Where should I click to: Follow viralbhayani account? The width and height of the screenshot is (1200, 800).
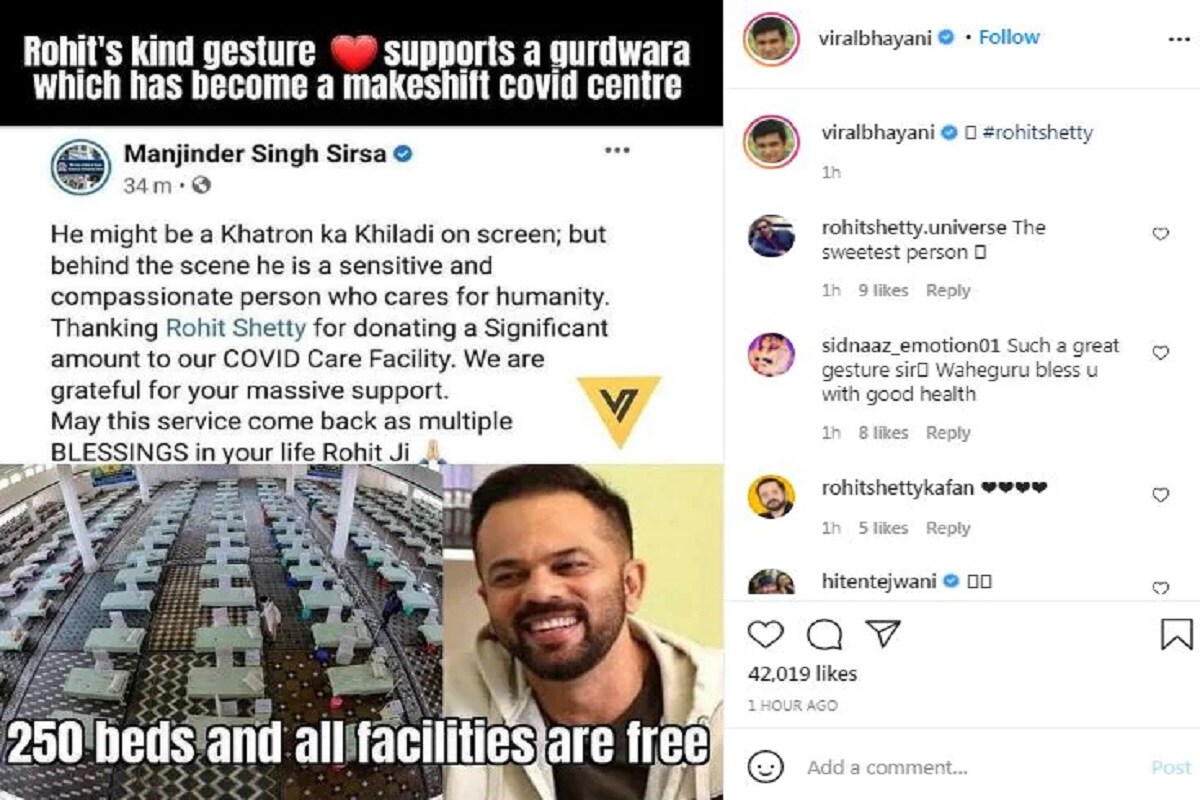[1009, 37]
